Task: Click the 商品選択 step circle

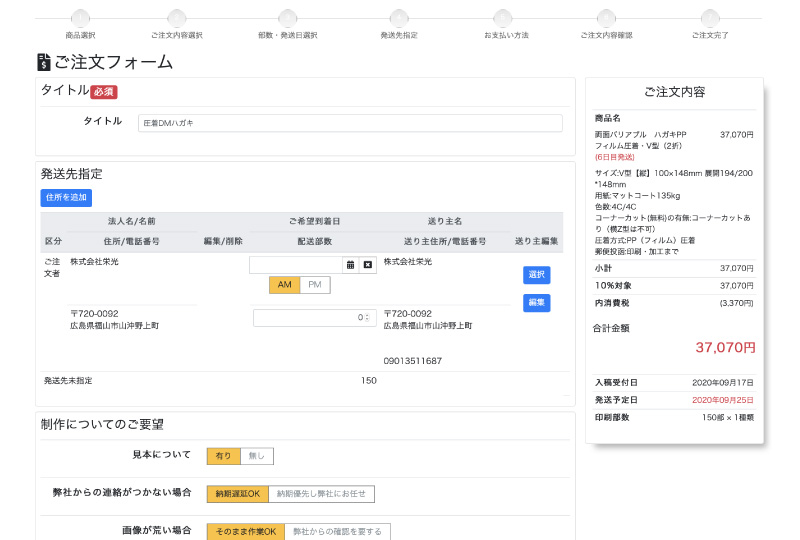Action: [x=80, y=18]
